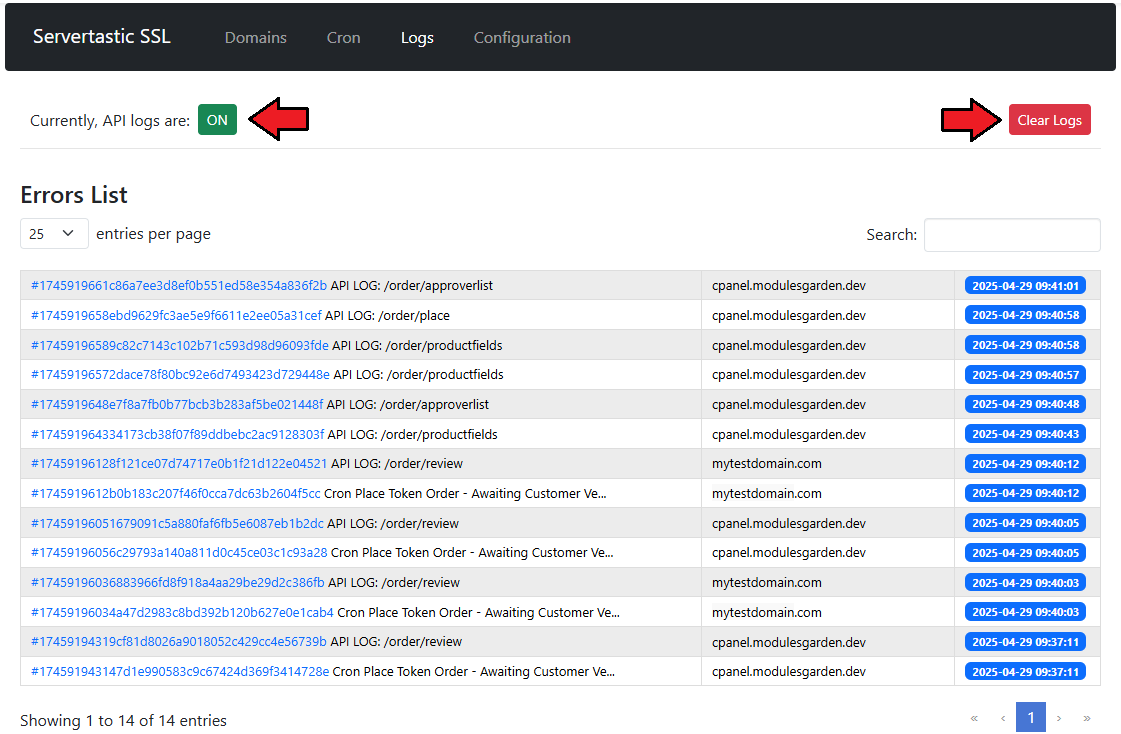Viewport: 1121px width, 734px height.
Task: Select page 1 in pagination
Action: pyautogui.click(x=1031, y=718)
